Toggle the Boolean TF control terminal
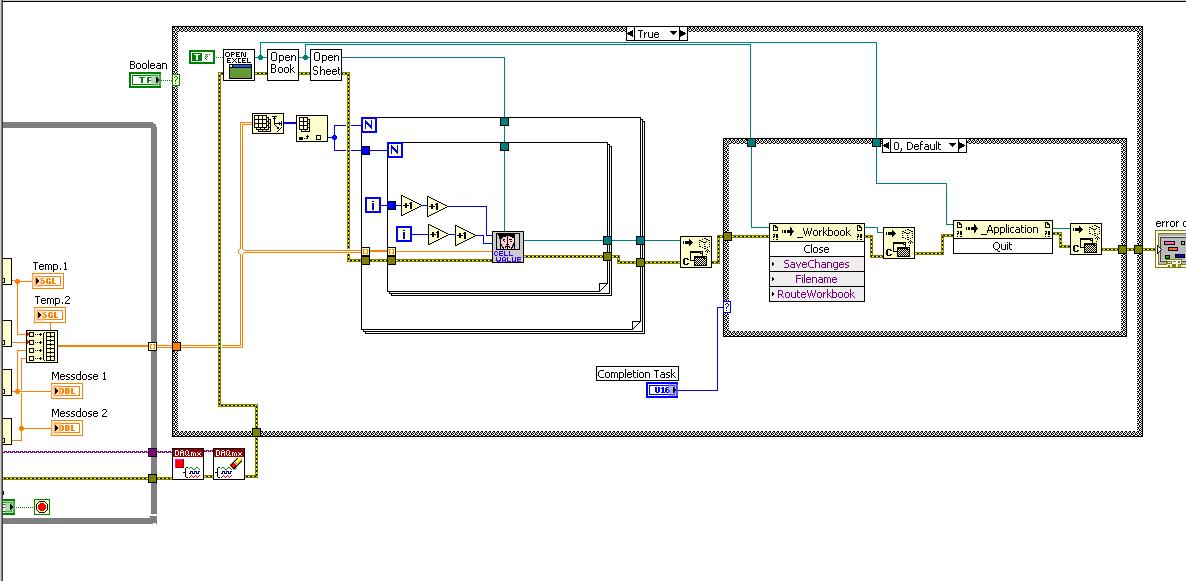Screen dimensions: 1186x581 (x=145, y=80)
